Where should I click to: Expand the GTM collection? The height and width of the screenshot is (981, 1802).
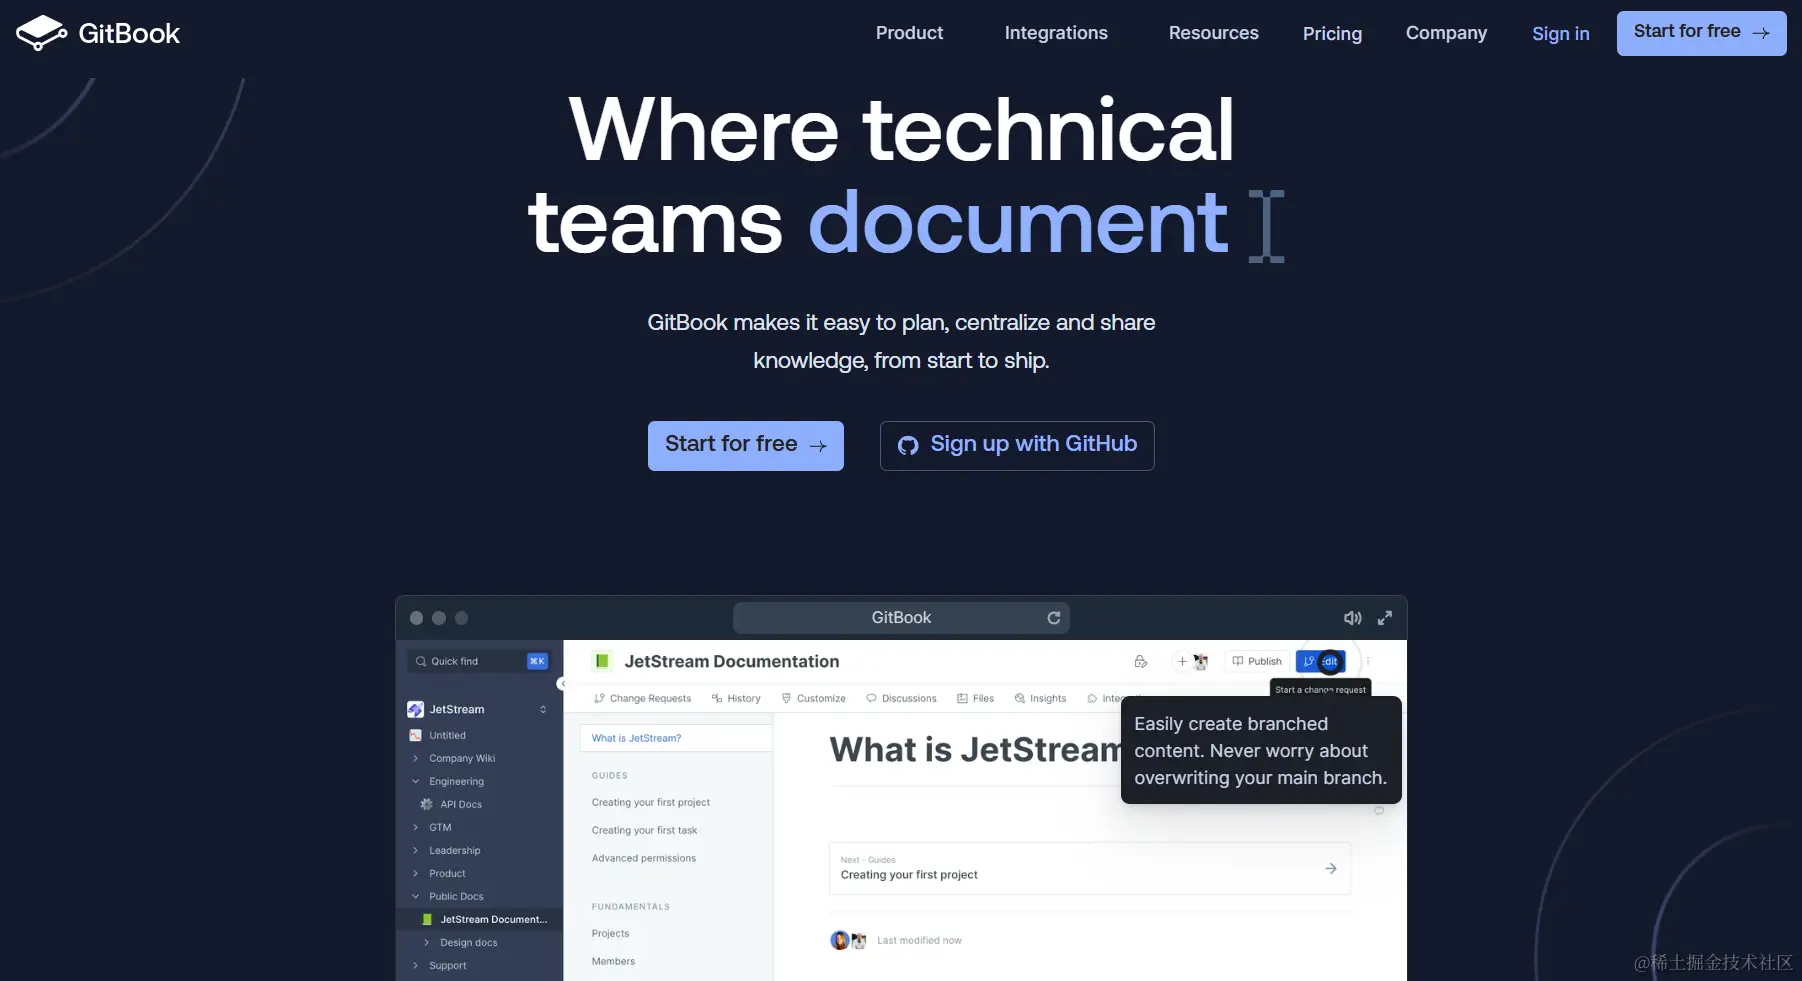click(x=415, y=827)
